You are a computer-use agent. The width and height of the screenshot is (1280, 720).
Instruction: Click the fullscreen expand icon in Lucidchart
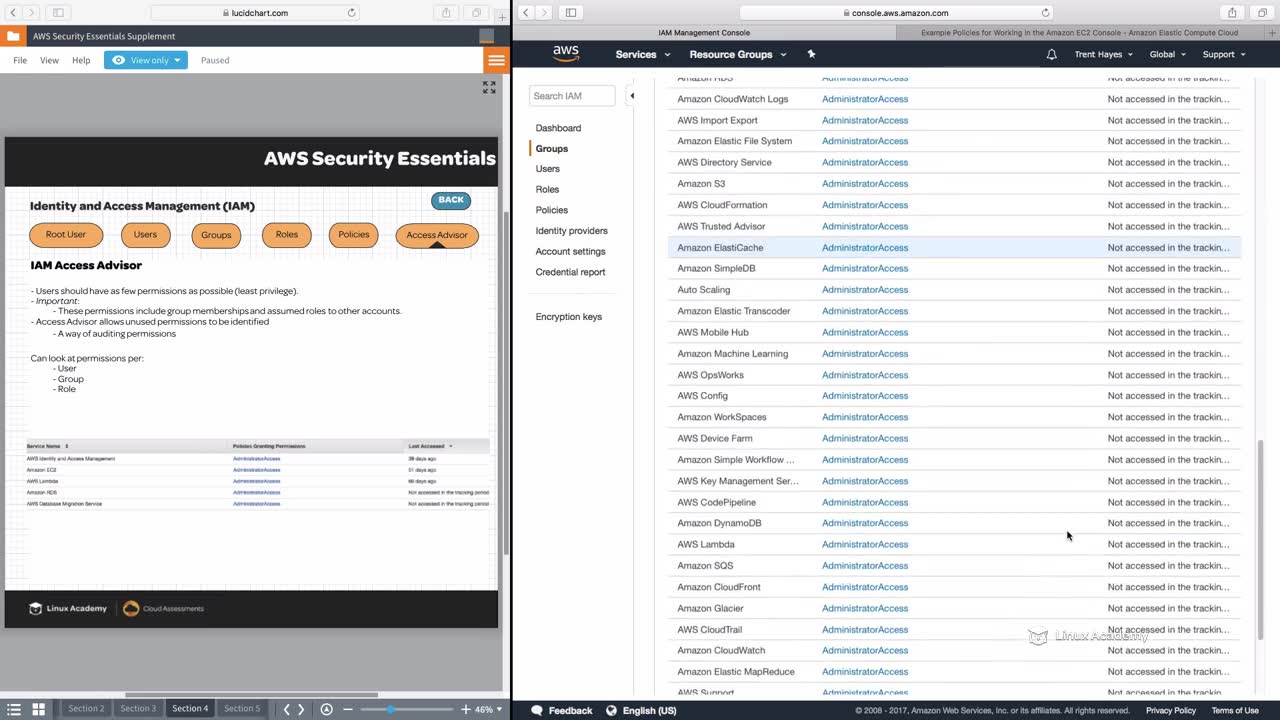[x=489, y=88]
